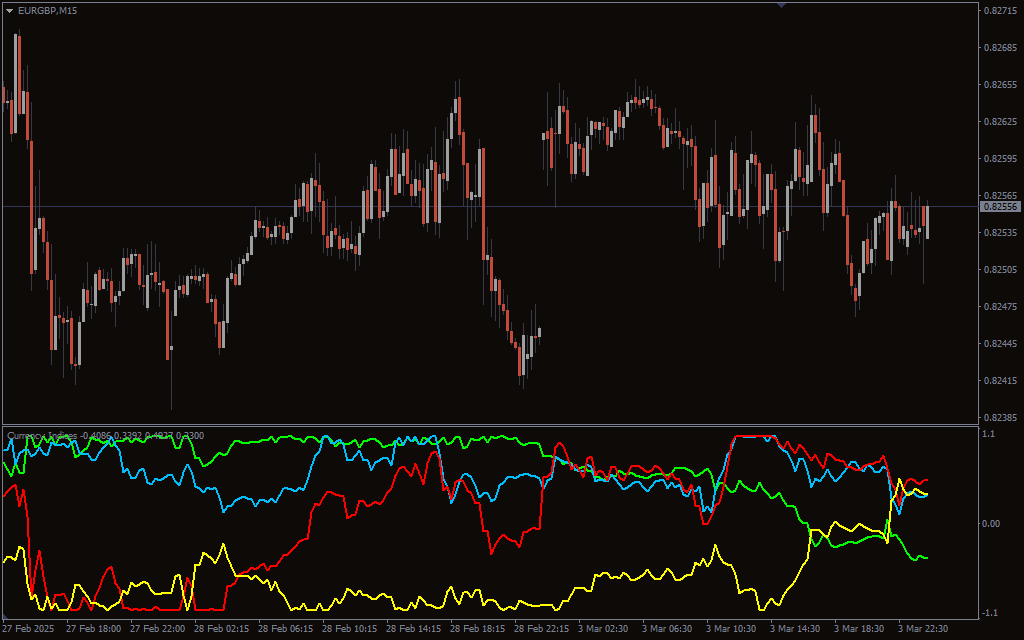
Task: Click the chart shift triangle marker at top
Action: 781,5
